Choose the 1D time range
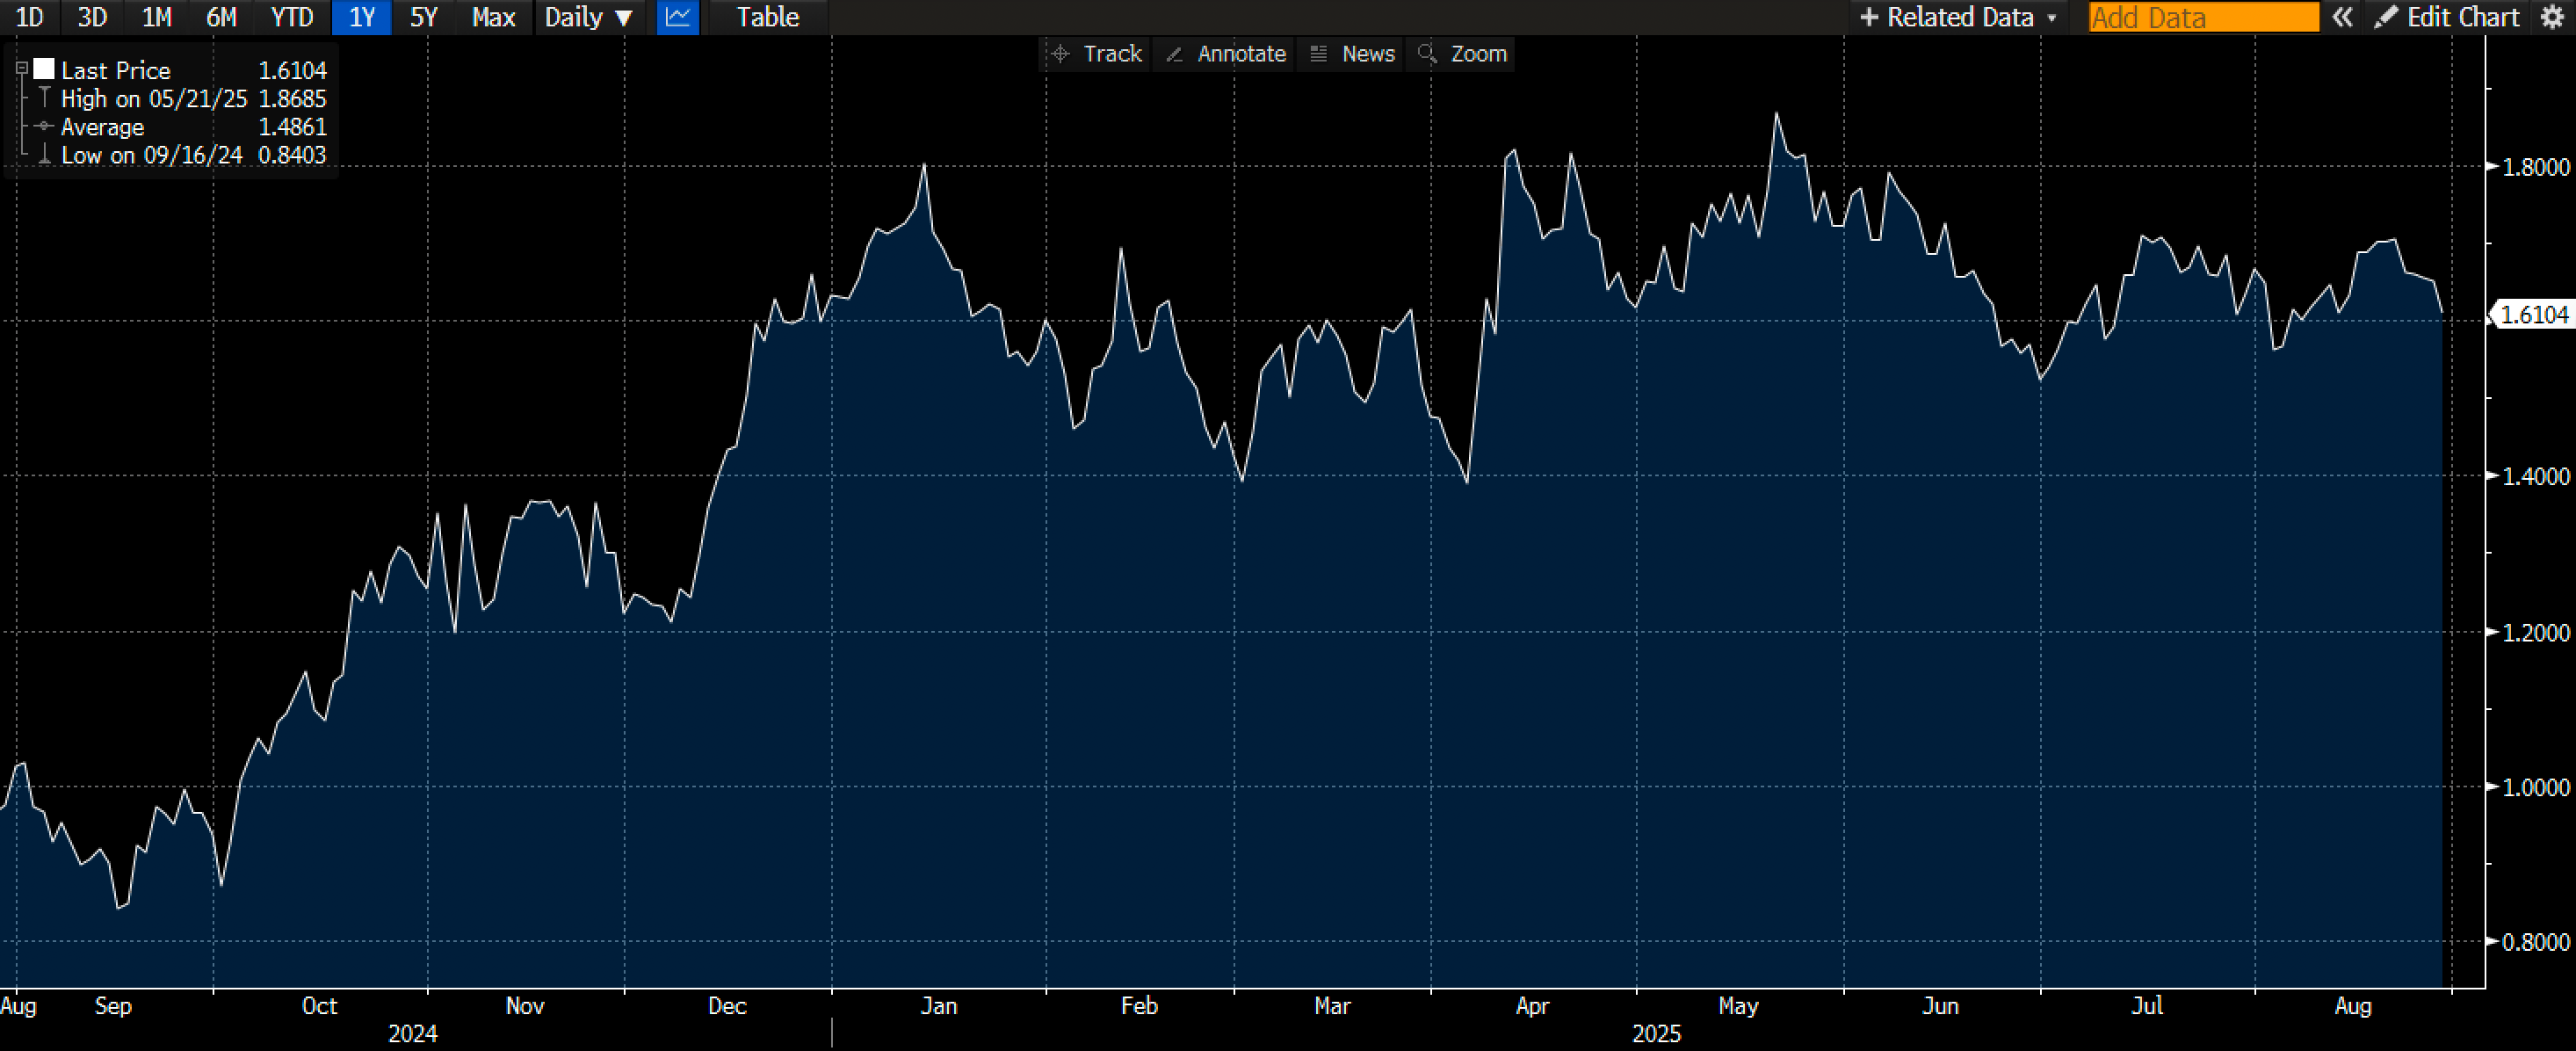The width and height of the screenshot is (2576, 1051). pyautogui.click(x=30, y=17)
